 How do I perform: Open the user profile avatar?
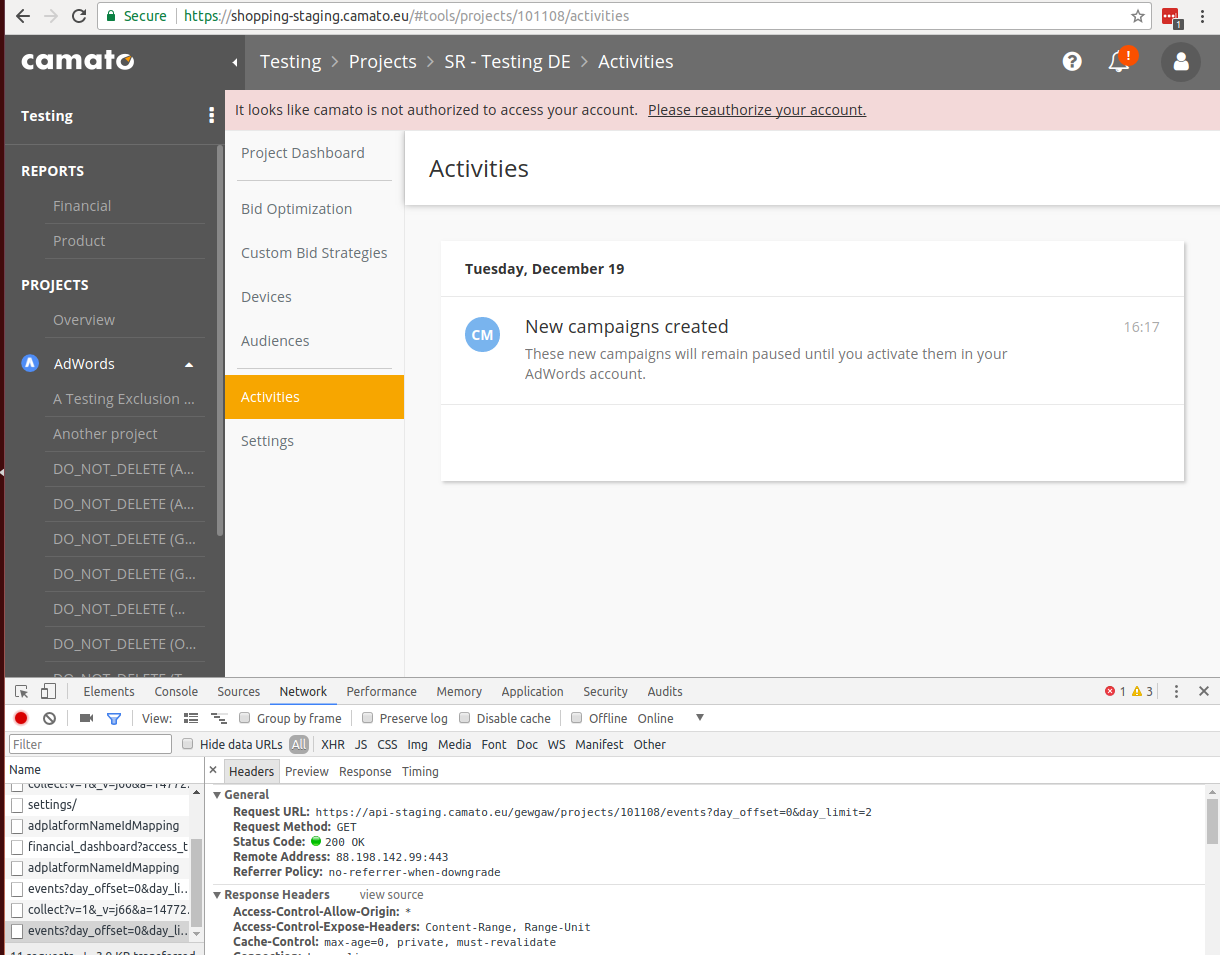coord(1181,62)
